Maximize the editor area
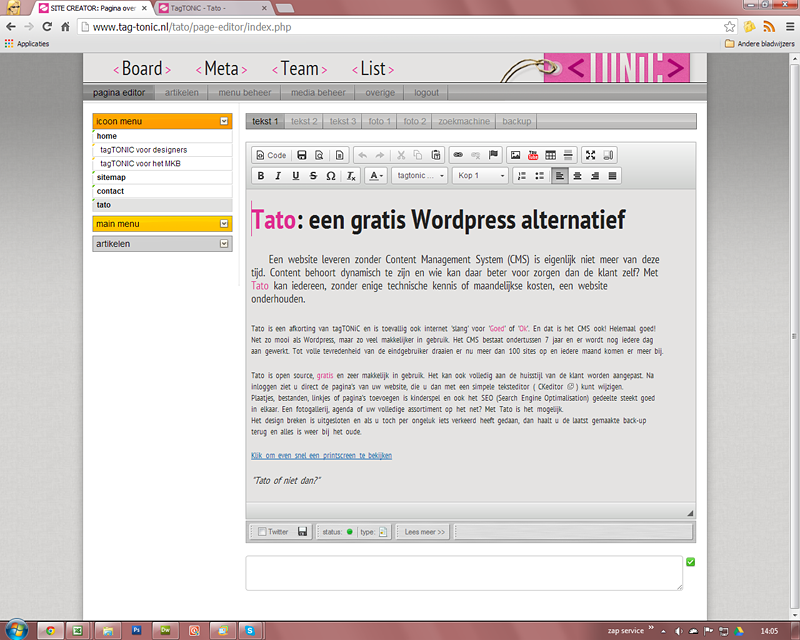Image resolution: width=800 pixels, height=640 pixels. coord(590,155)
